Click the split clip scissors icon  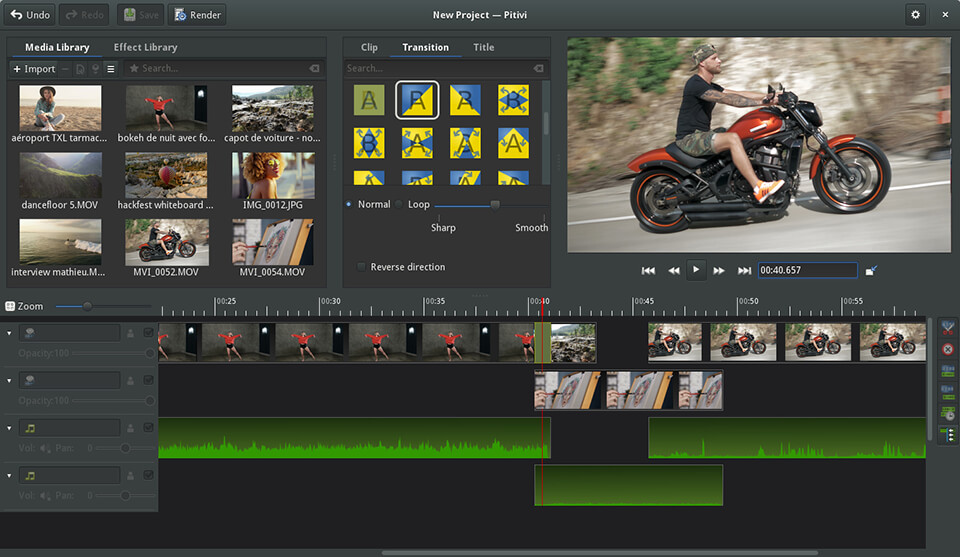[x=947, y=327]
